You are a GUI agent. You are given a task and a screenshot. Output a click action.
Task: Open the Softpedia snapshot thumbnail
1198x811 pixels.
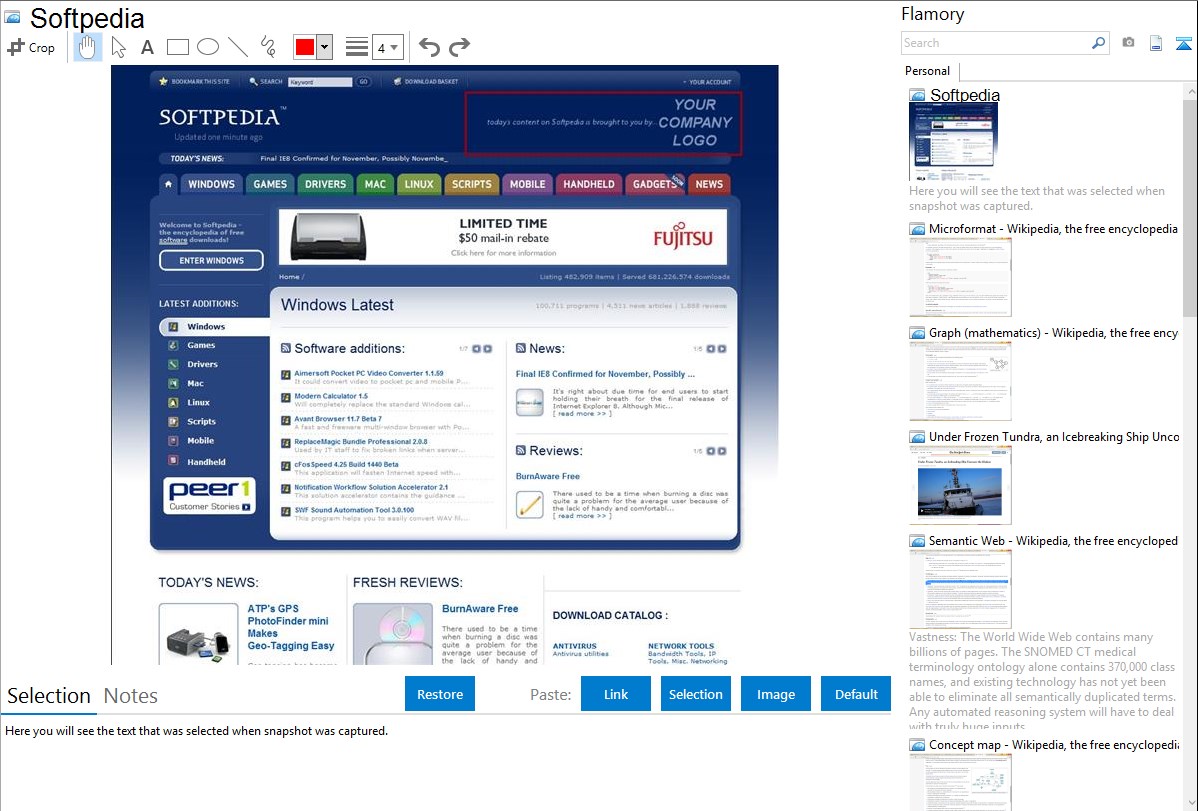954,142
